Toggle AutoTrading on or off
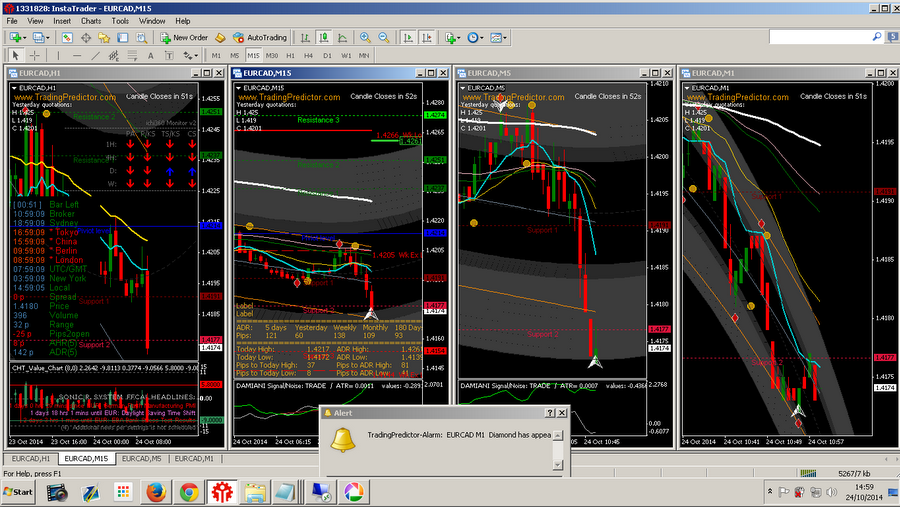The width and height of the screenshot is (900, 507). click(x=260, y=37)
